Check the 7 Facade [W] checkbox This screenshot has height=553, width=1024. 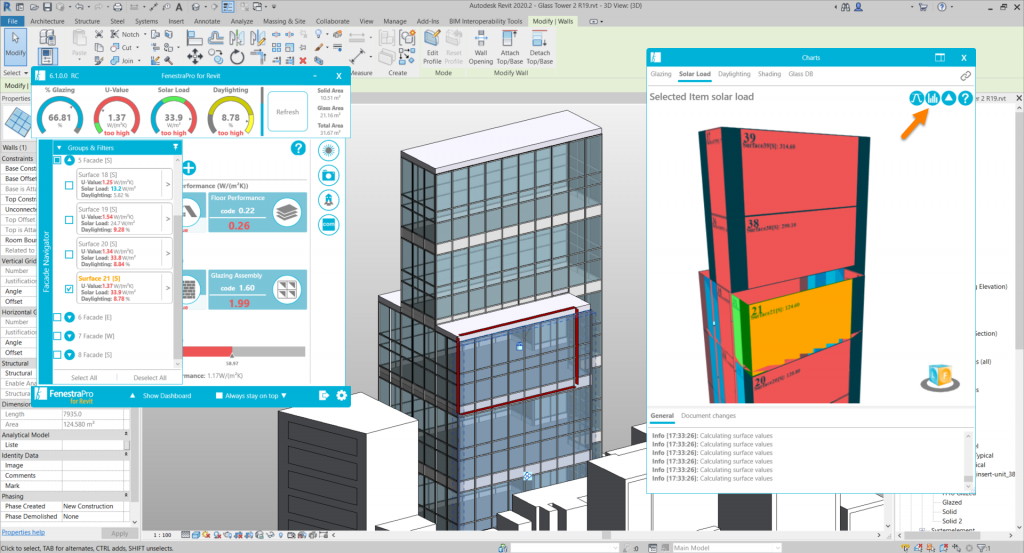tap(57, 336)
